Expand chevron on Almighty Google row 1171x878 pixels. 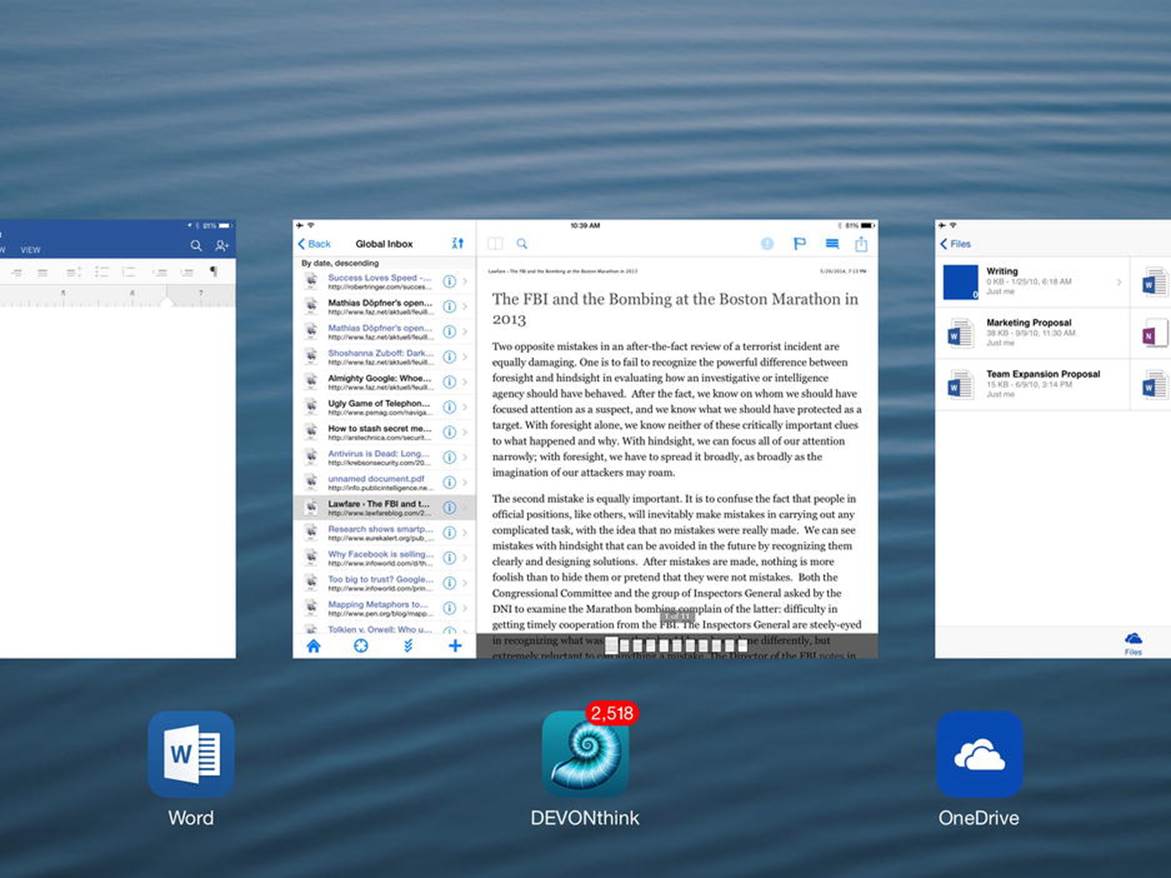pyautogui.click(x=465, y=382)
